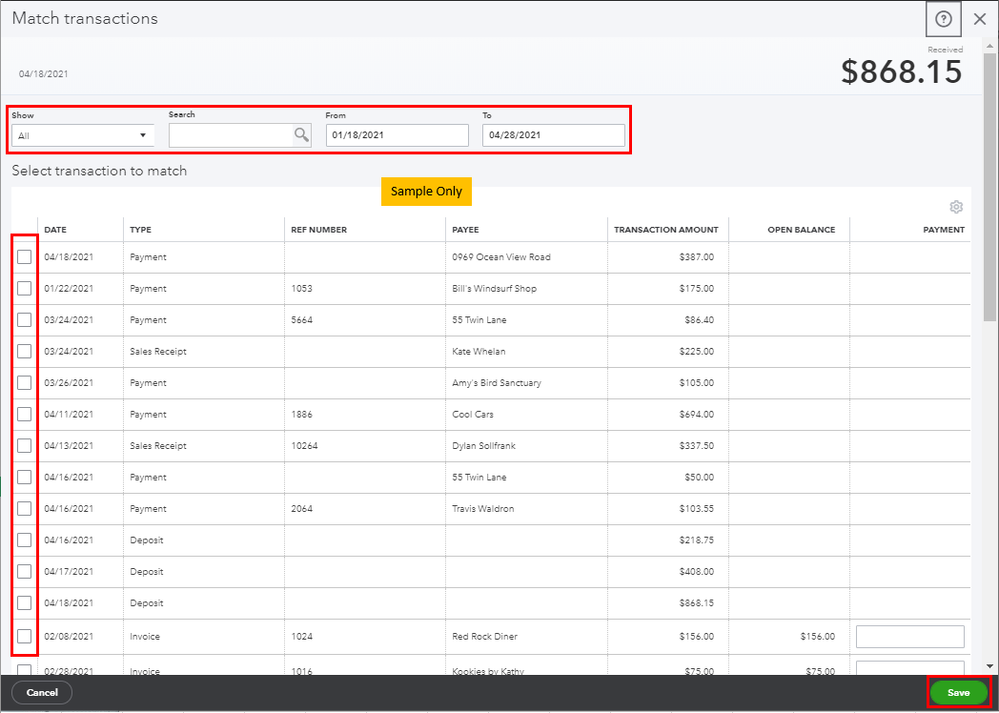This screenshot has width=999, height=713.
Task: Sort by the Transaction Amount column header
Action: [x=665, y=230]
